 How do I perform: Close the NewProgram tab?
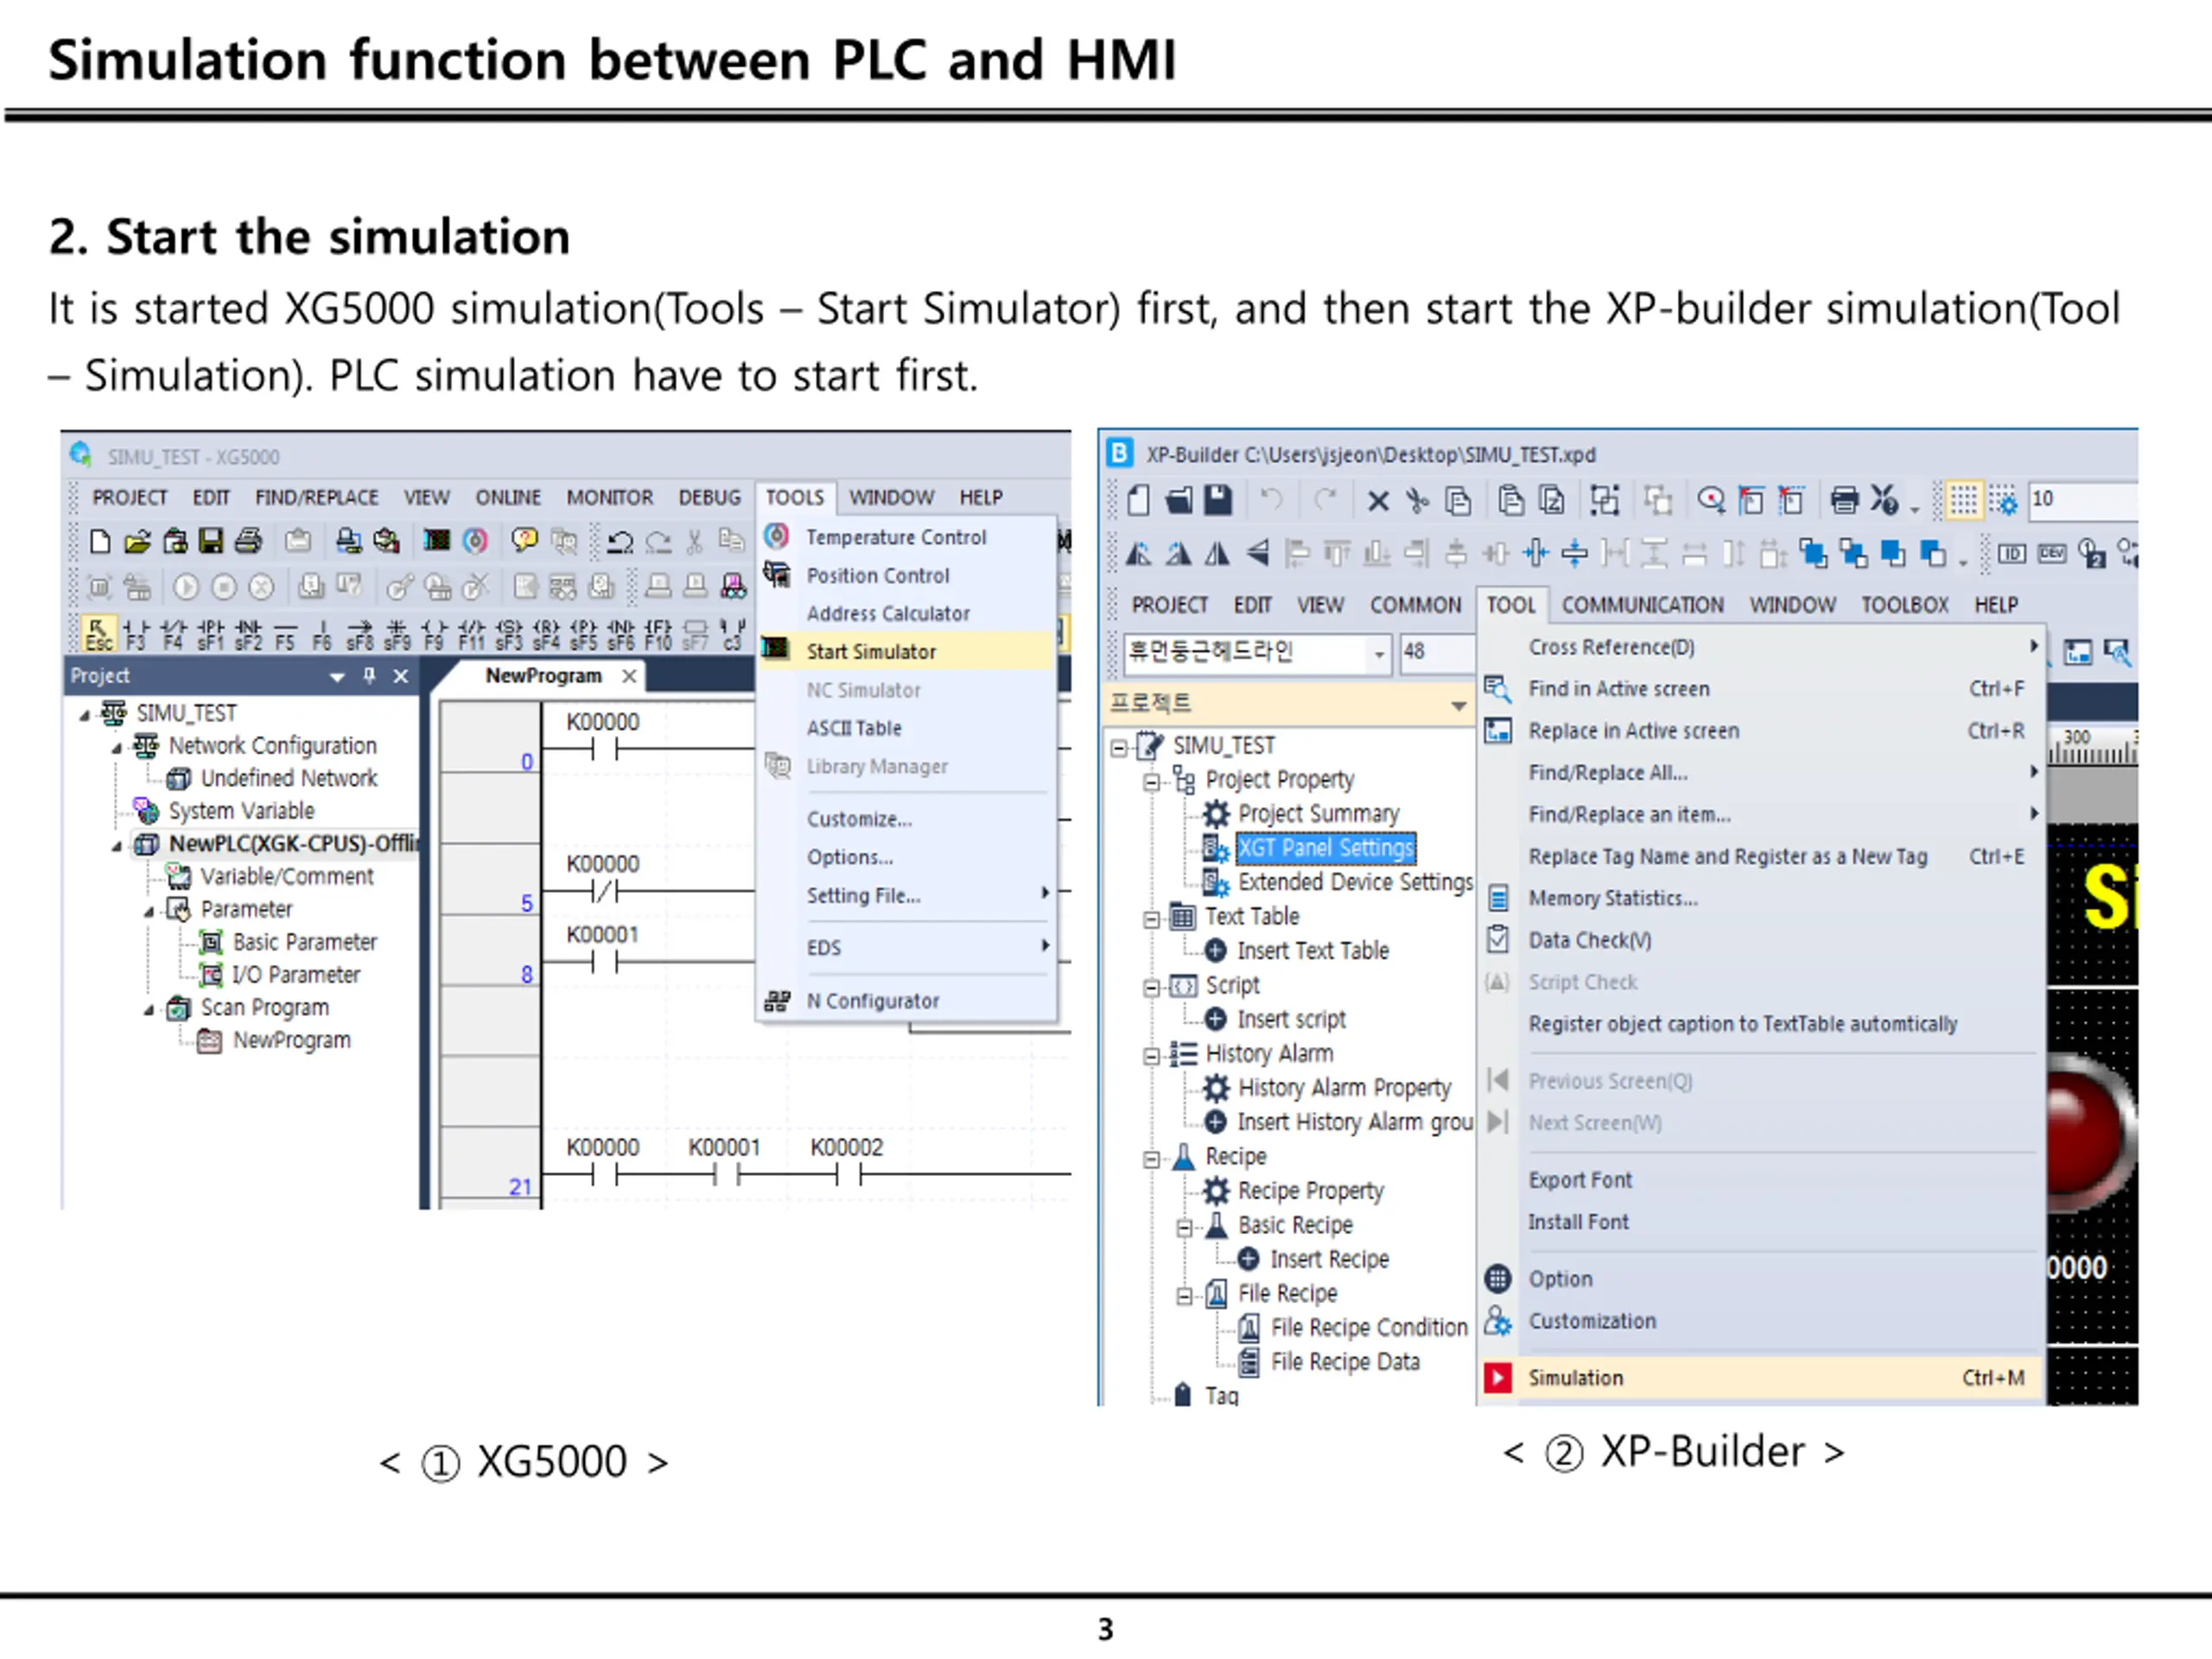[x=629, y=676]
